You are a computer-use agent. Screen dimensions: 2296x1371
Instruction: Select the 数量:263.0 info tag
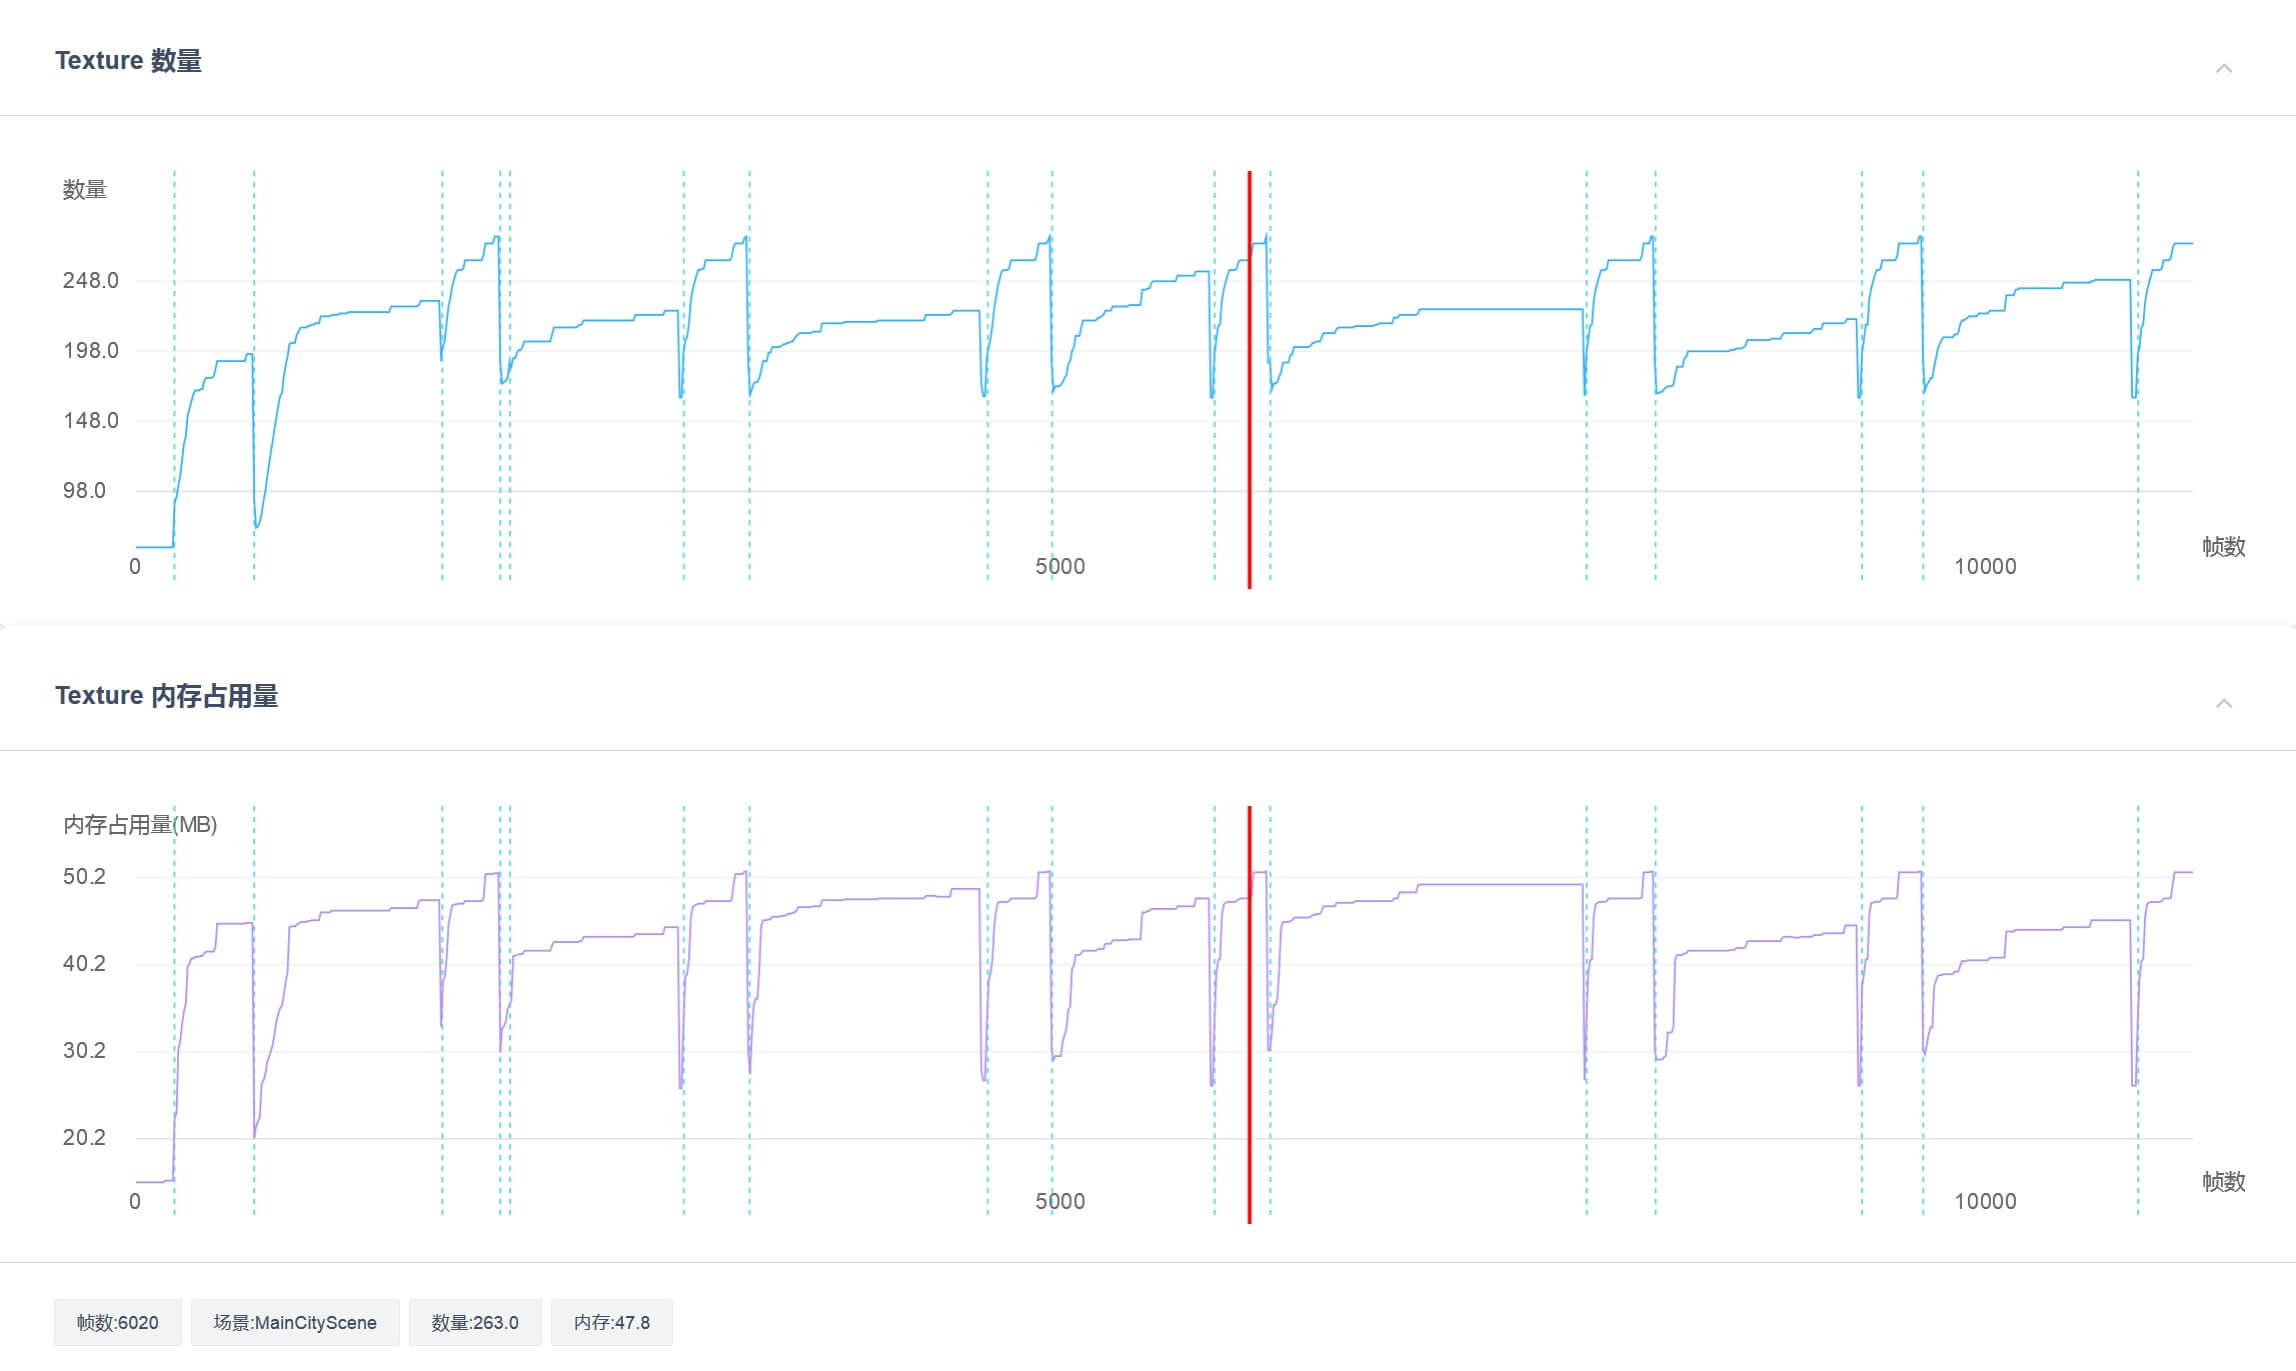click(475, 1322)
